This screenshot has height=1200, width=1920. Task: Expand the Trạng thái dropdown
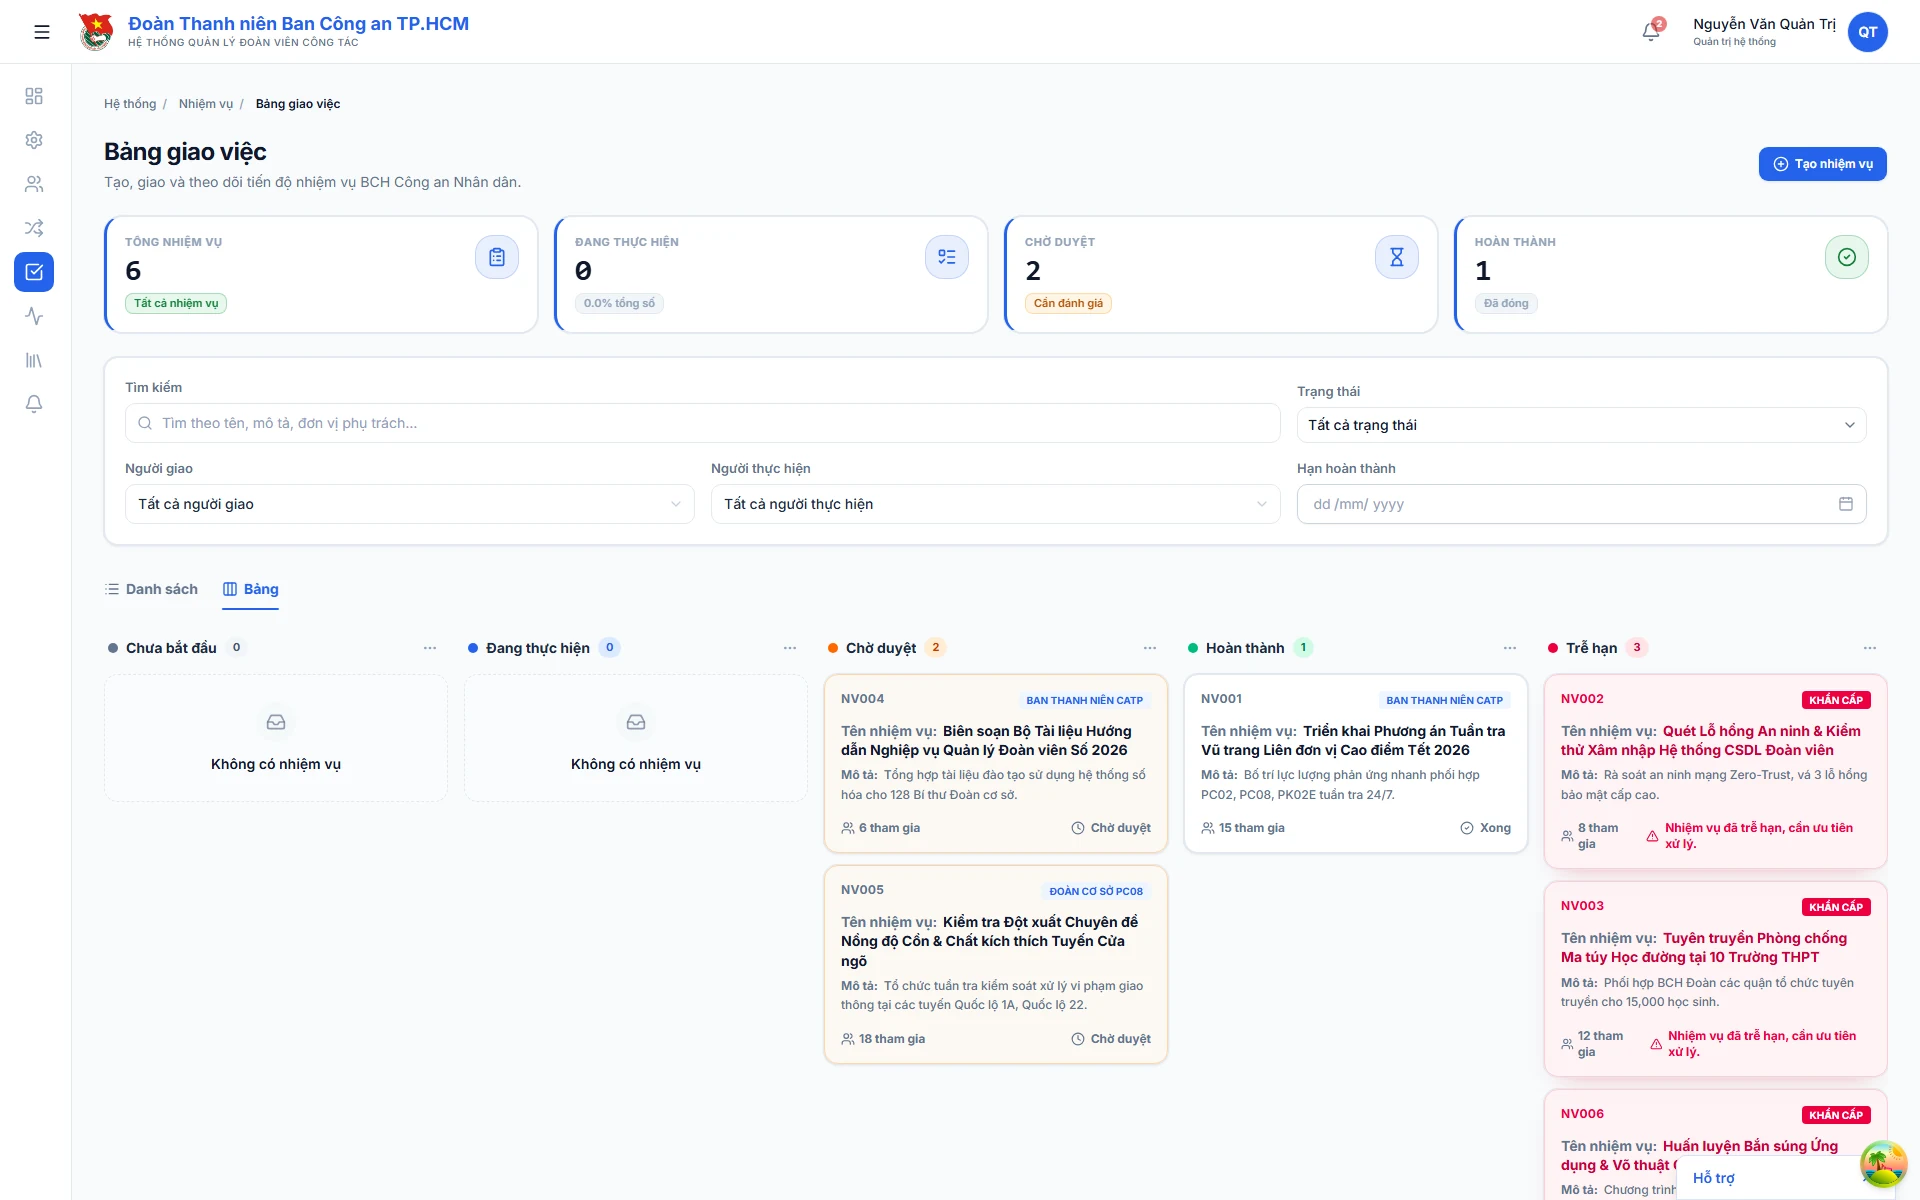(x=1581, y=425)
